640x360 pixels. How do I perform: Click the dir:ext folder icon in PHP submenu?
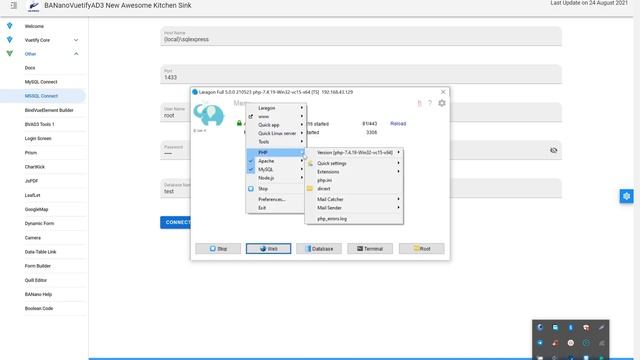[310, 189]
